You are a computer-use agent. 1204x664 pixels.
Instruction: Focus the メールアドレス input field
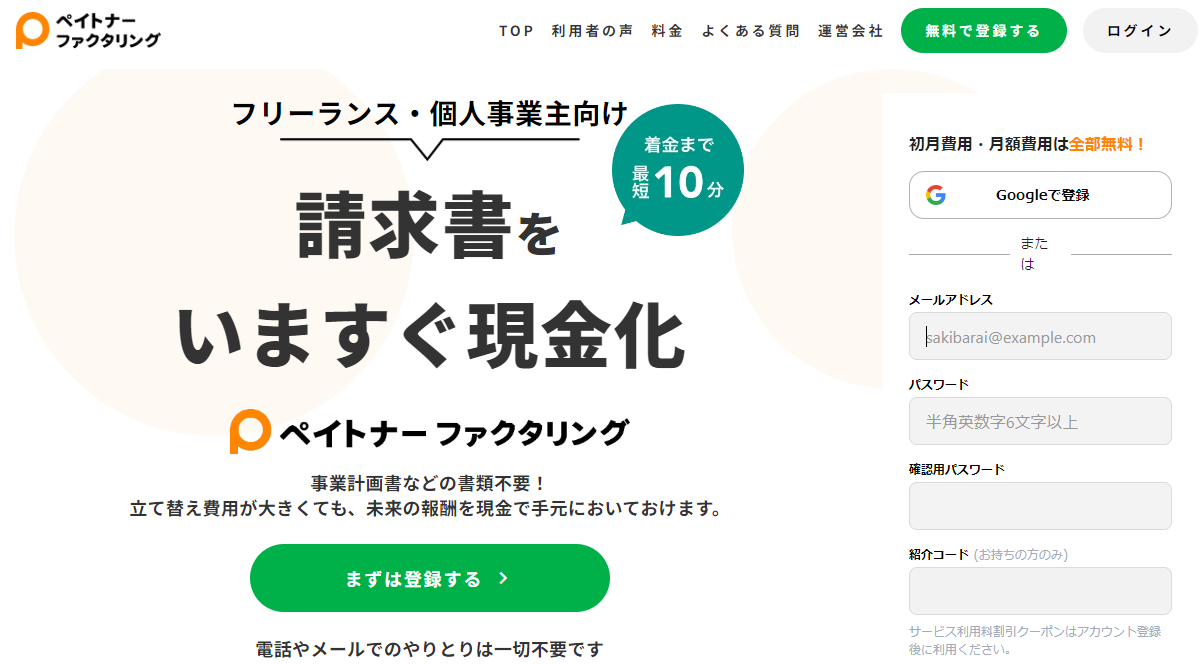[x=1040, y=336]
